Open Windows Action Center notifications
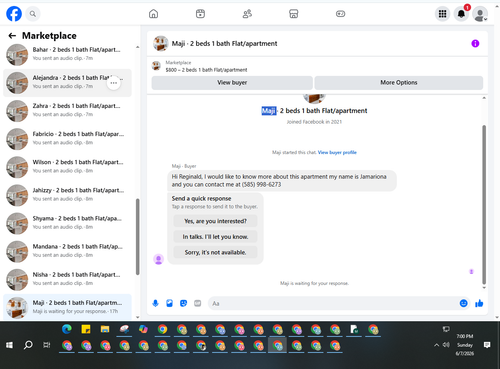 pos(487,345)
